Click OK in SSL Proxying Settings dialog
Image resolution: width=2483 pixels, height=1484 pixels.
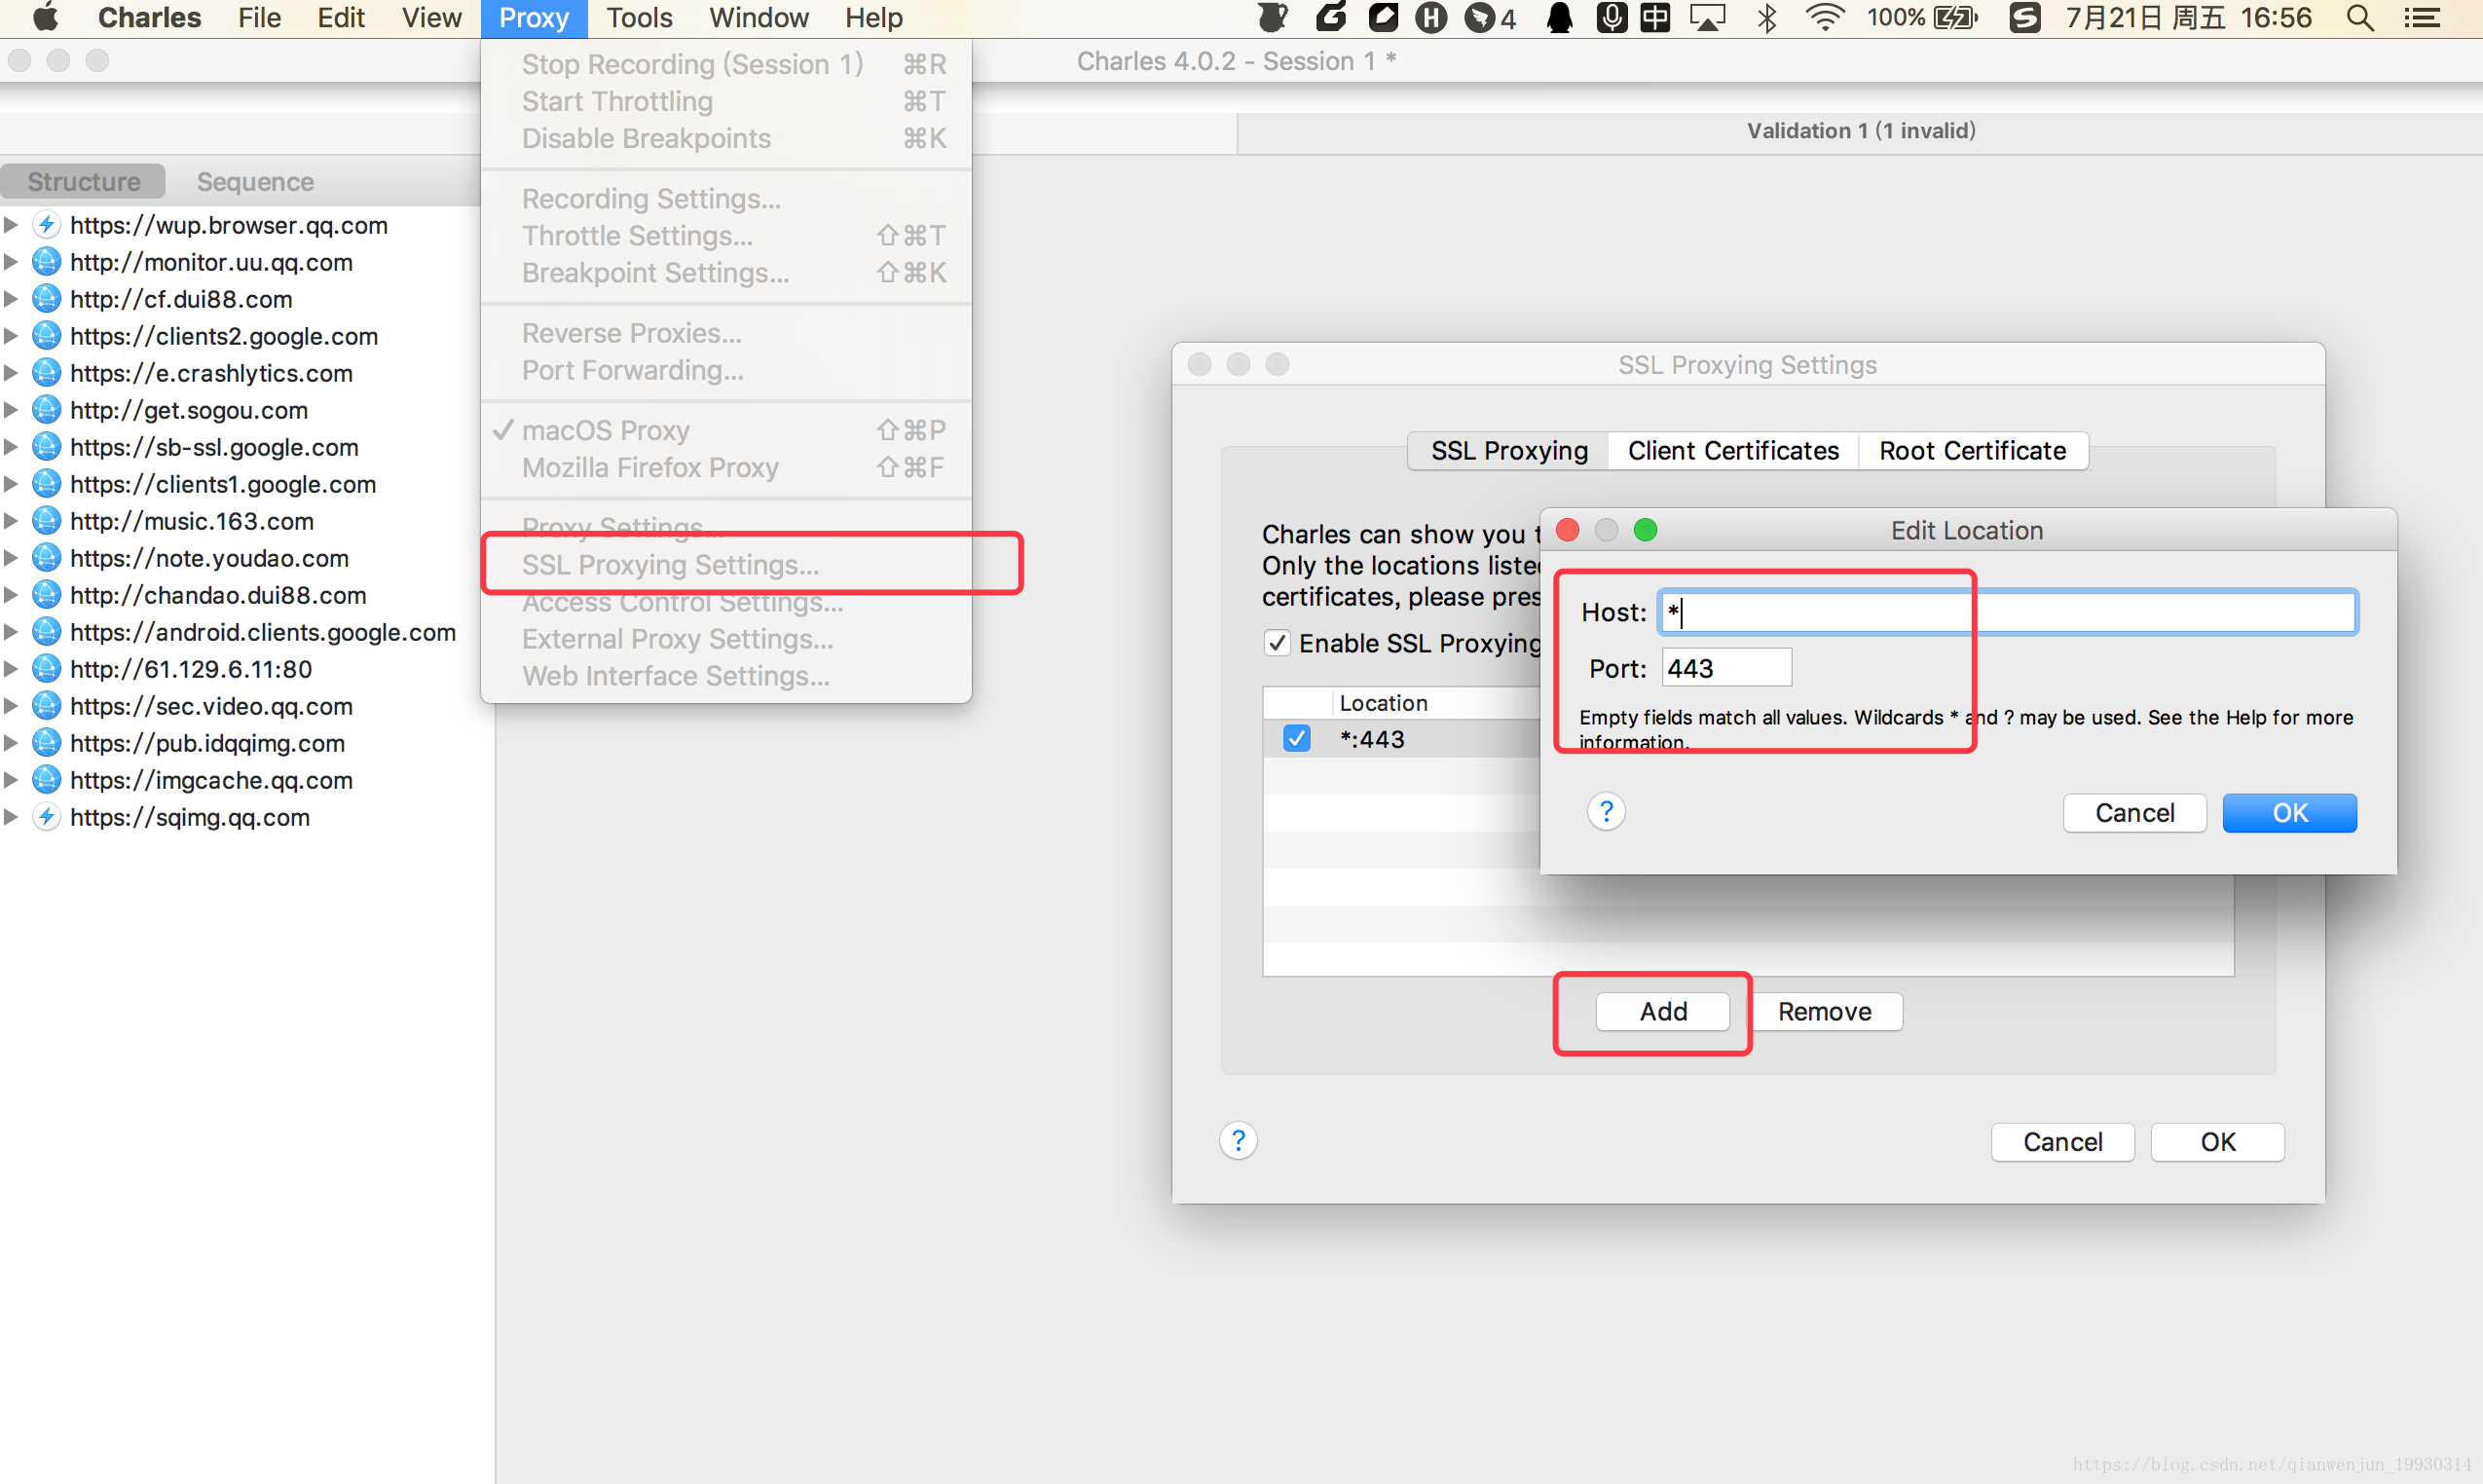pos(2217,1142)
